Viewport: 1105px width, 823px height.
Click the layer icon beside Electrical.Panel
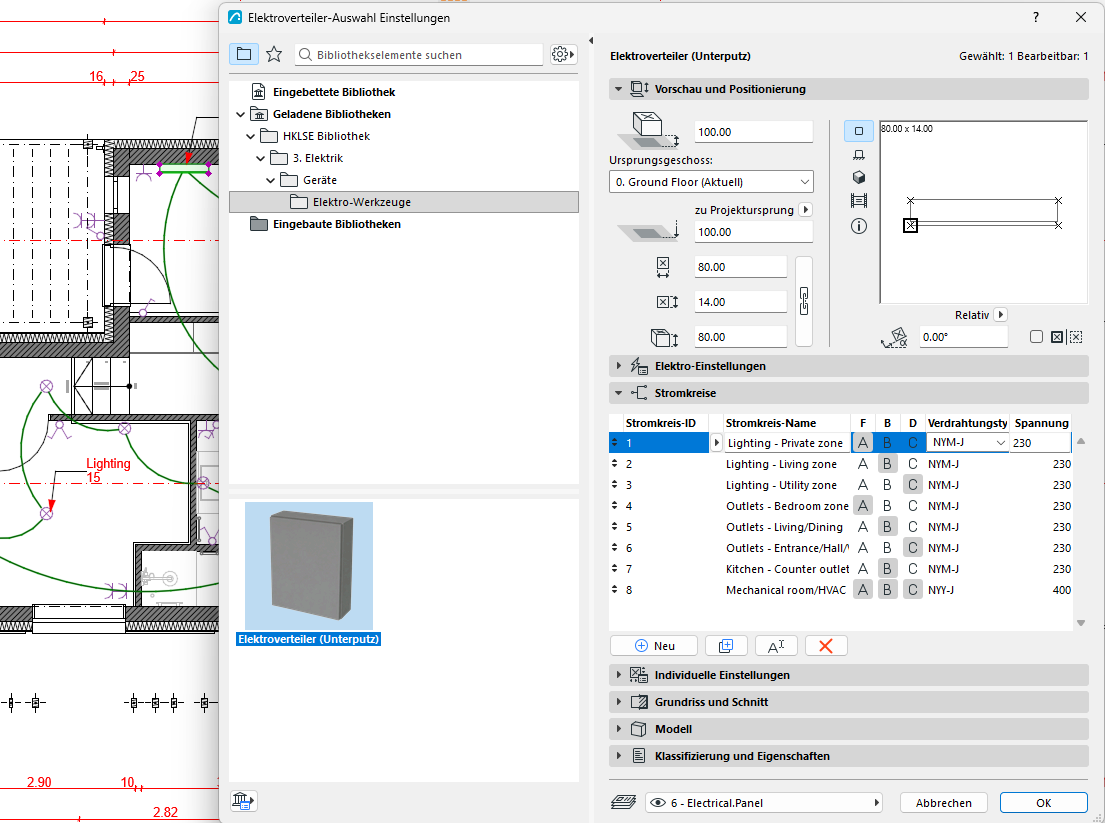pos(624,802)
